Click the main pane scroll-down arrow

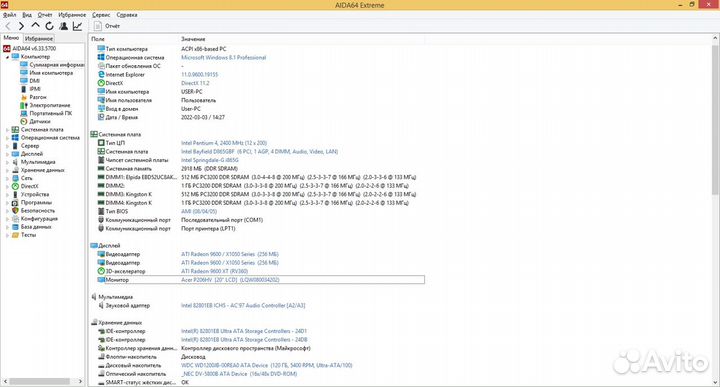pos(715,382)
